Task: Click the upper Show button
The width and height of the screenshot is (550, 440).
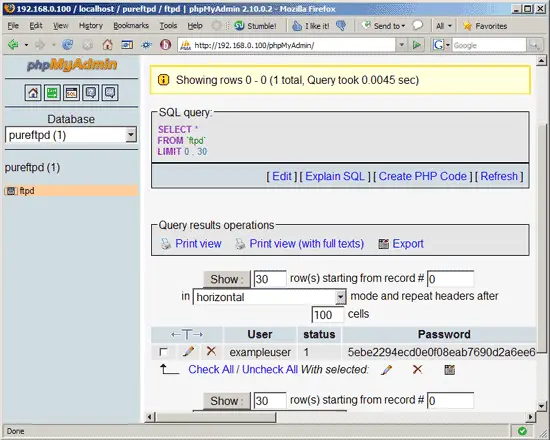Action: point(227,279)
